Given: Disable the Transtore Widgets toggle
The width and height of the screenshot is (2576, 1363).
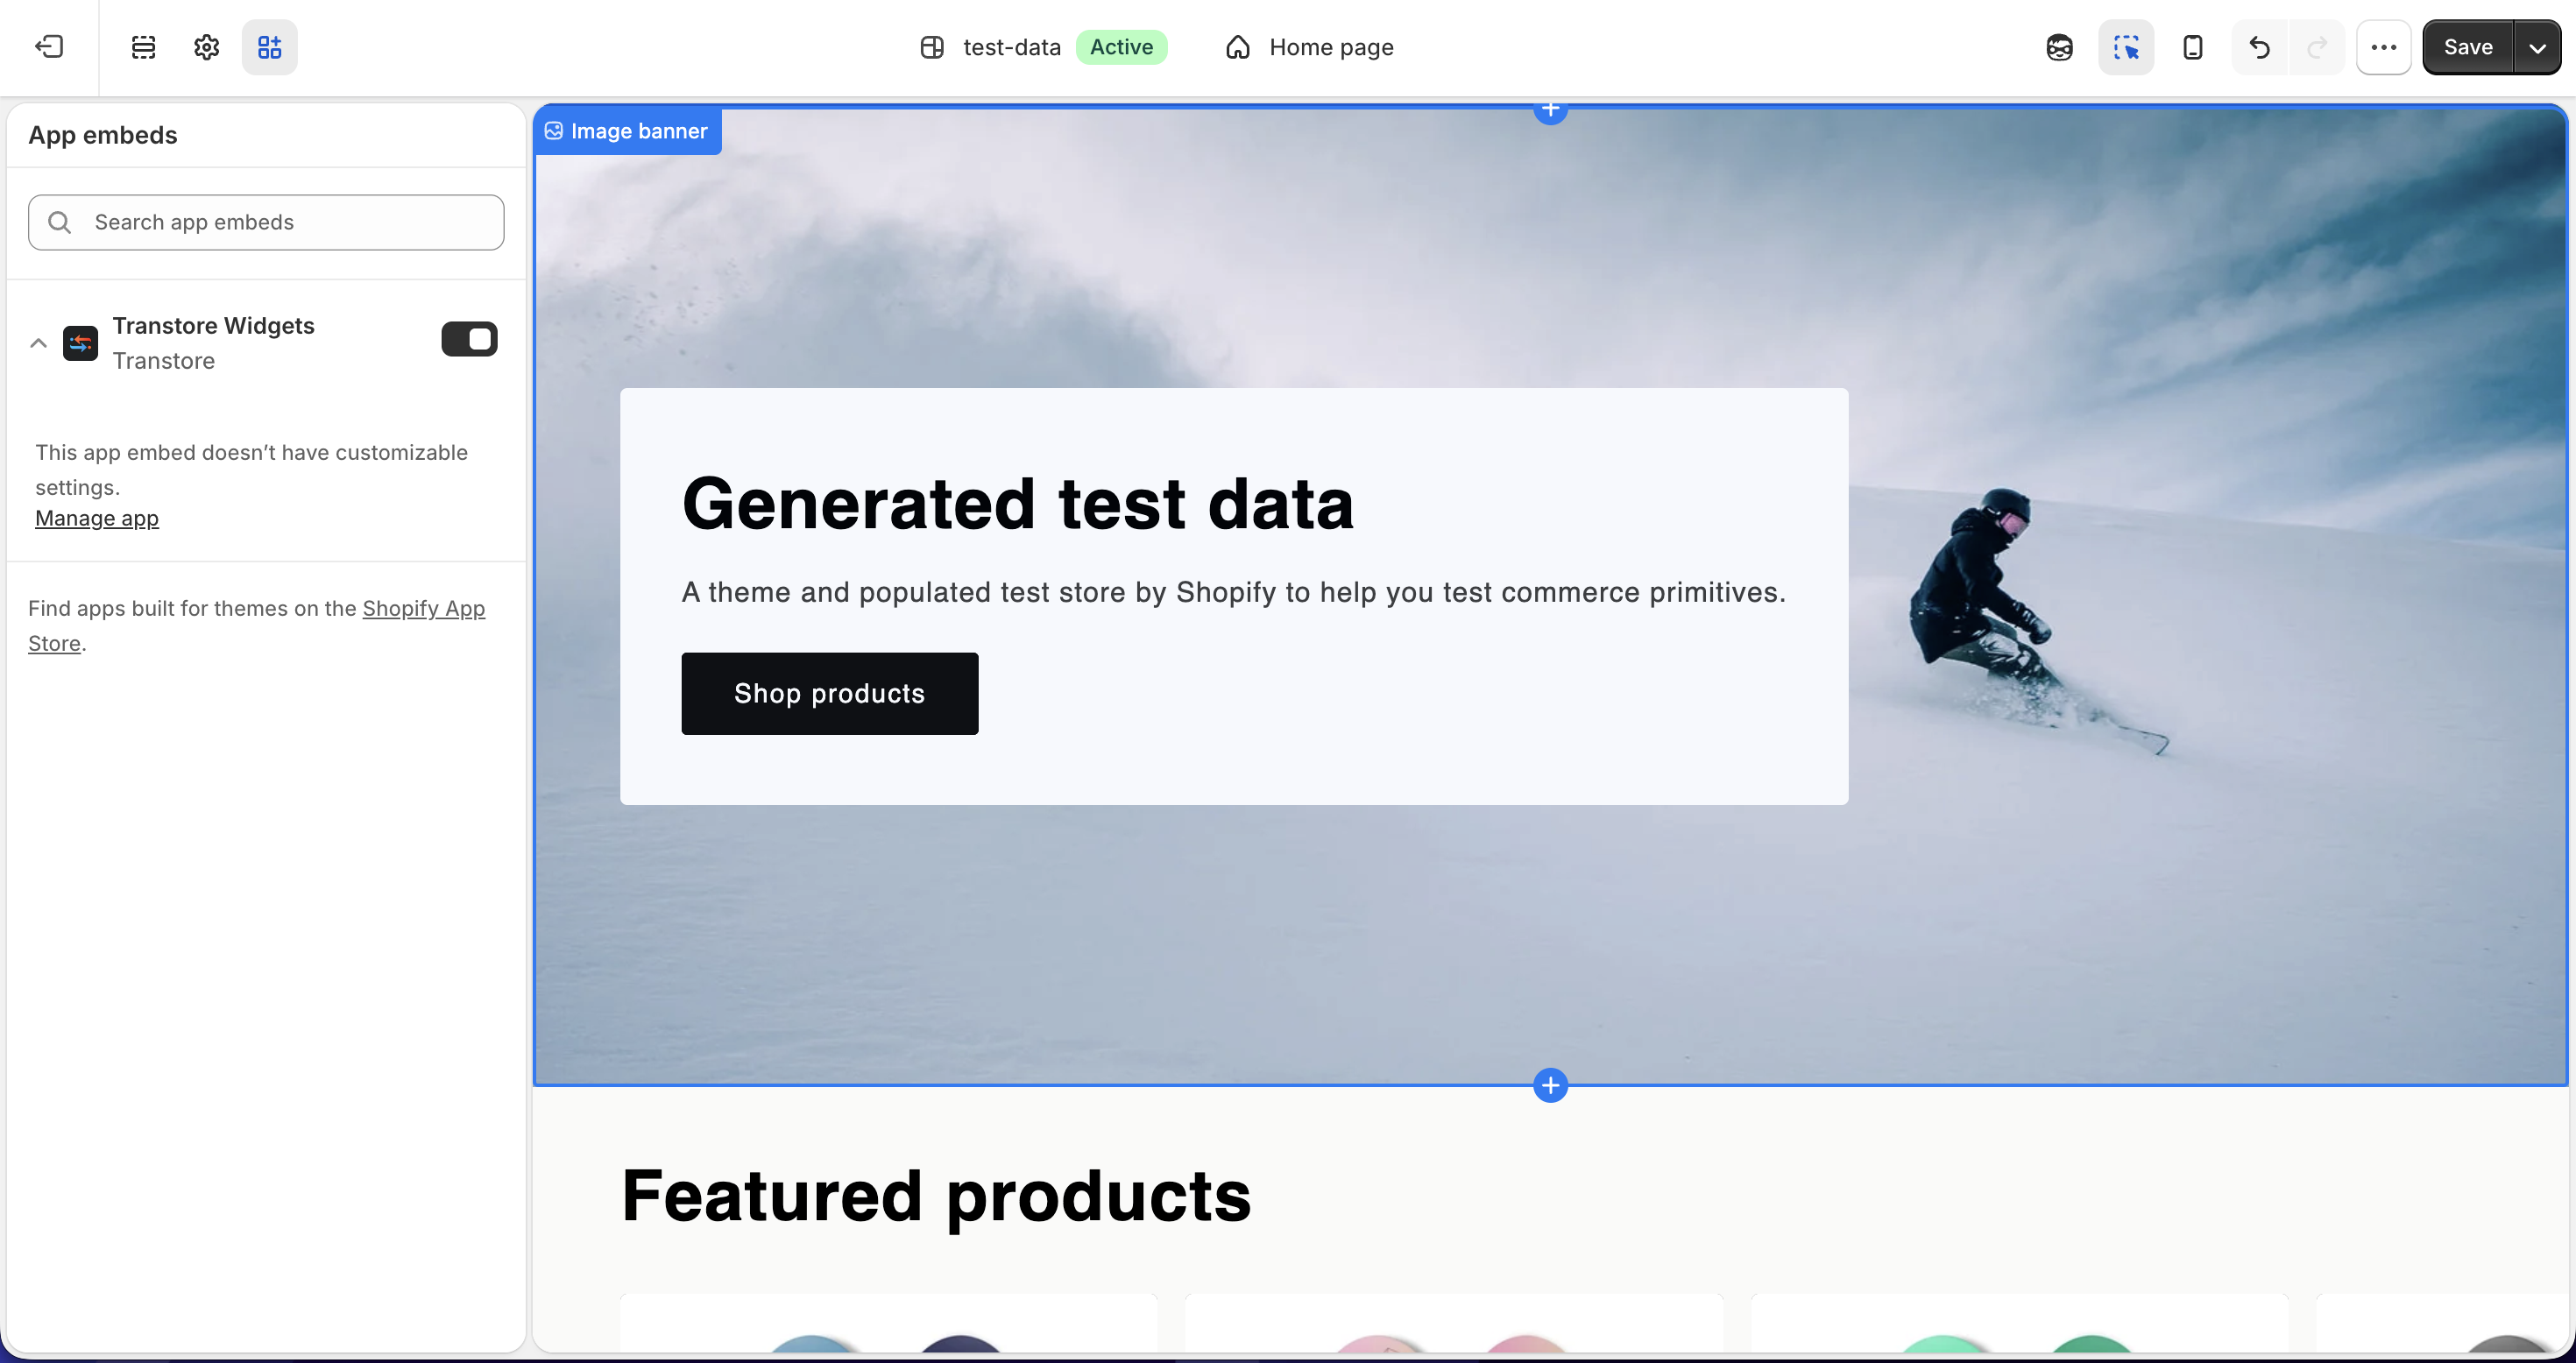Looking at the screenshot, I should coord(469,339).
